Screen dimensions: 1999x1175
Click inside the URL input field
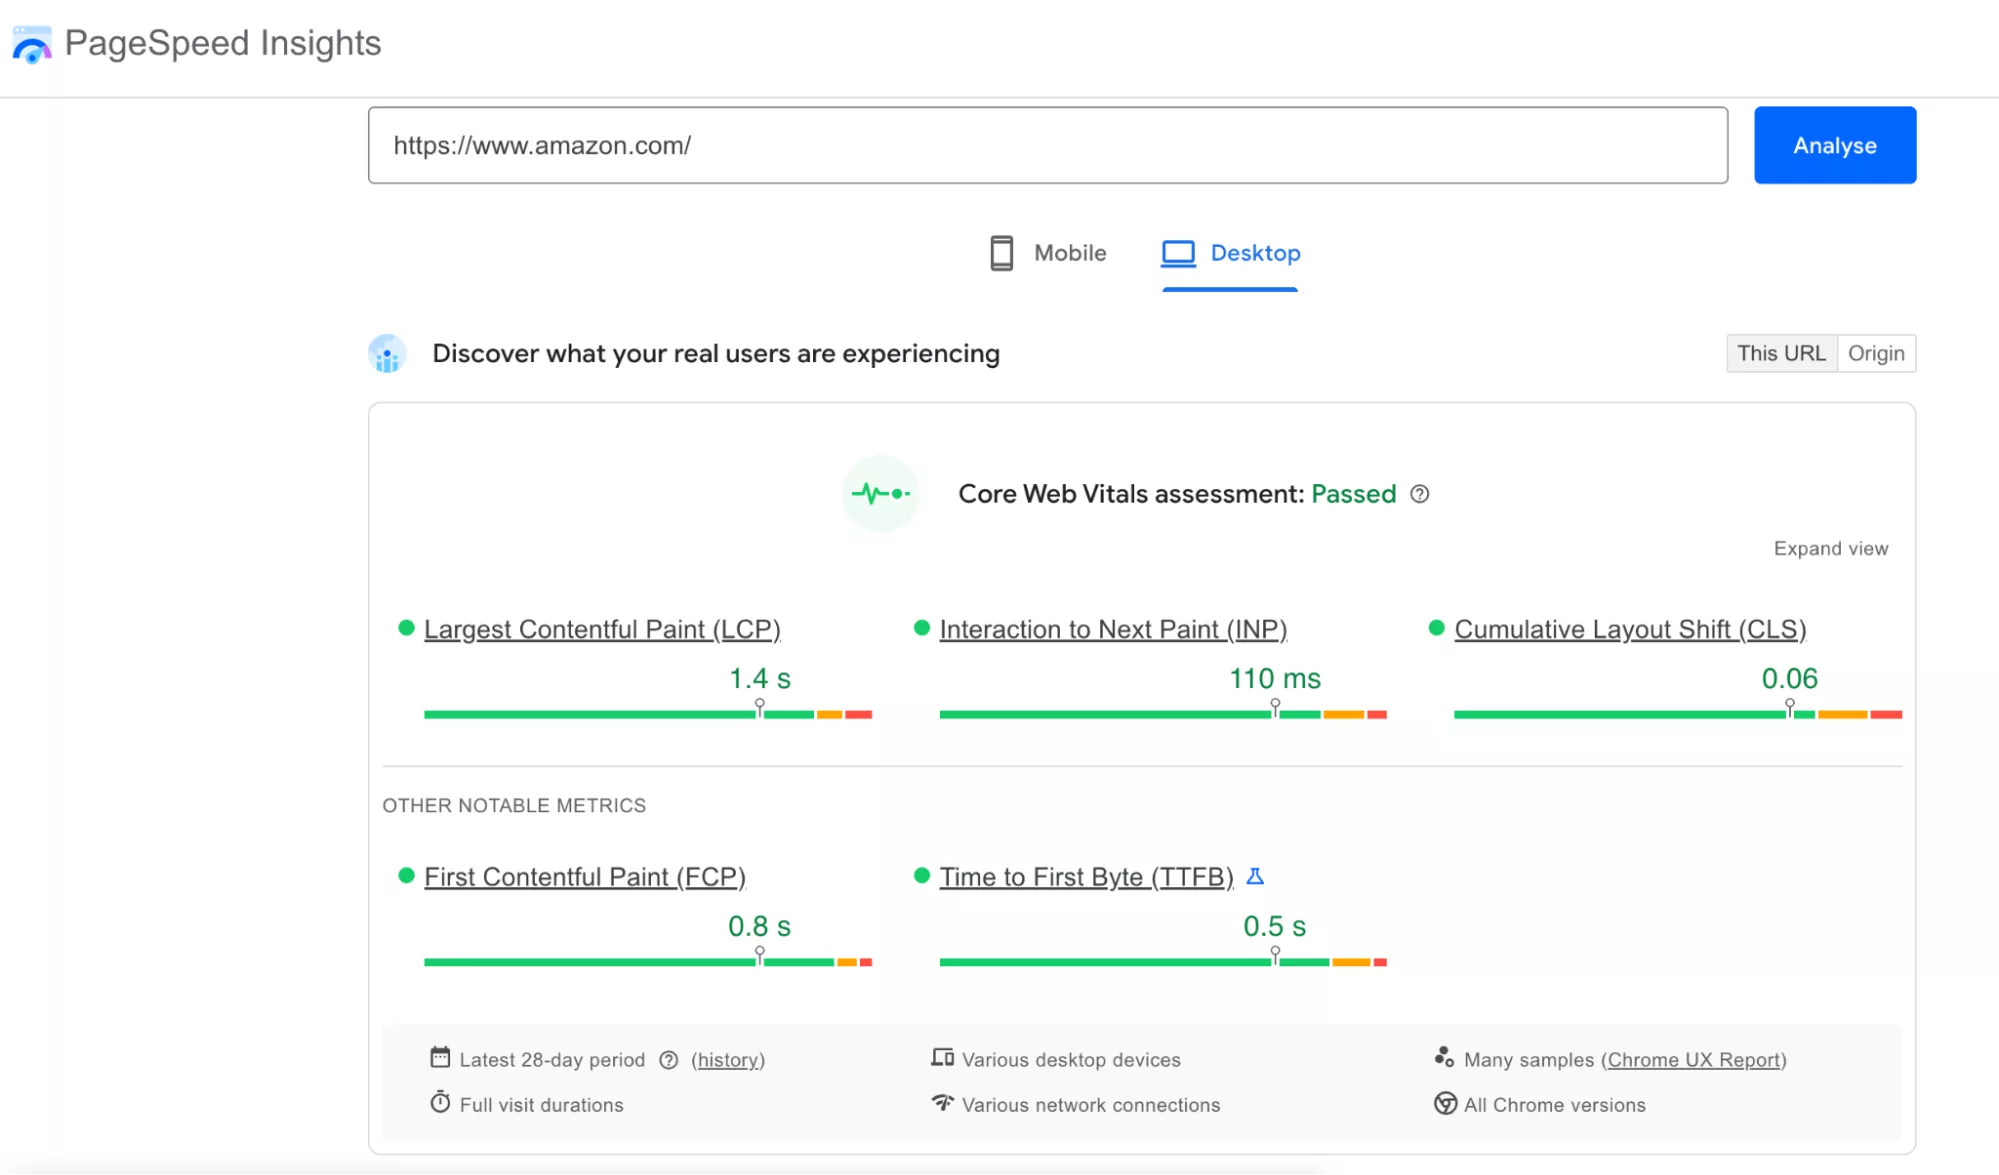click(x=1046, y=145)
